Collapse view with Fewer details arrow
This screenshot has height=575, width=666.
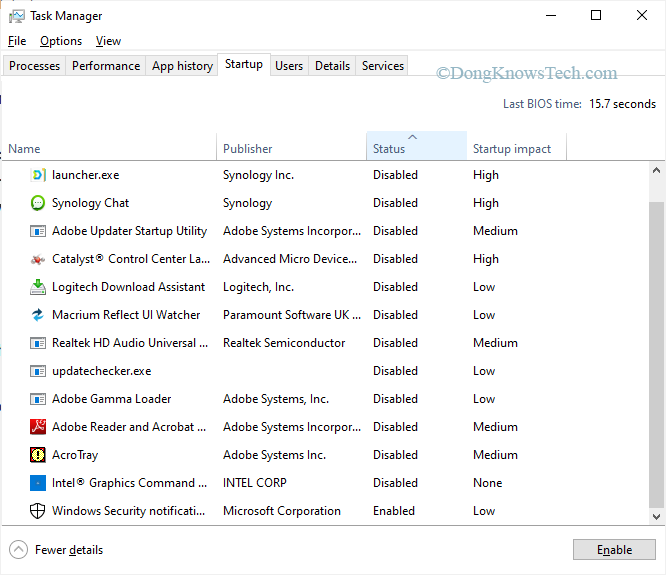(x=18, y=550)
